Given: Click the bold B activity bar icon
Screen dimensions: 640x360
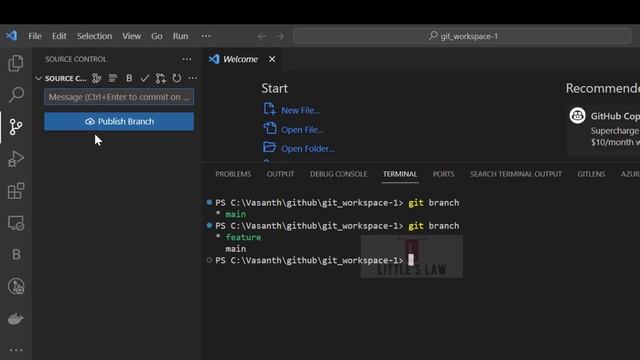Looking at the screenshot, I should 16,255.
